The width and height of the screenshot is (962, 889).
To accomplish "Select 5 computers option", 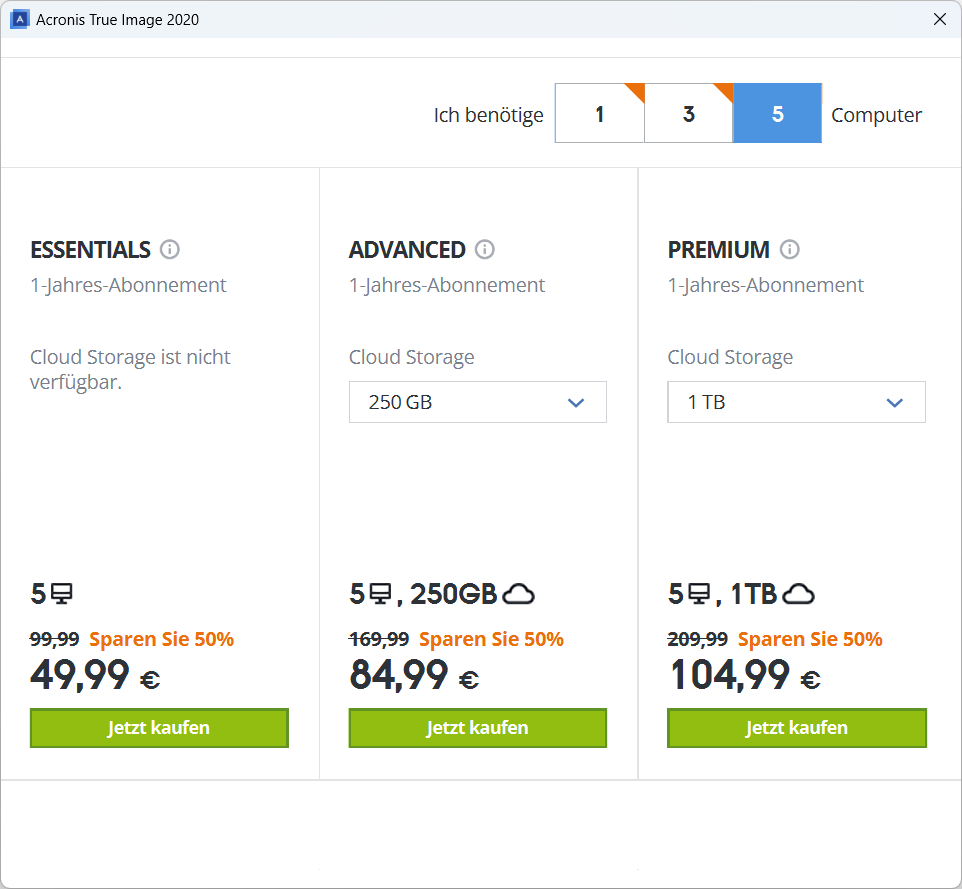I will [777, 114].
